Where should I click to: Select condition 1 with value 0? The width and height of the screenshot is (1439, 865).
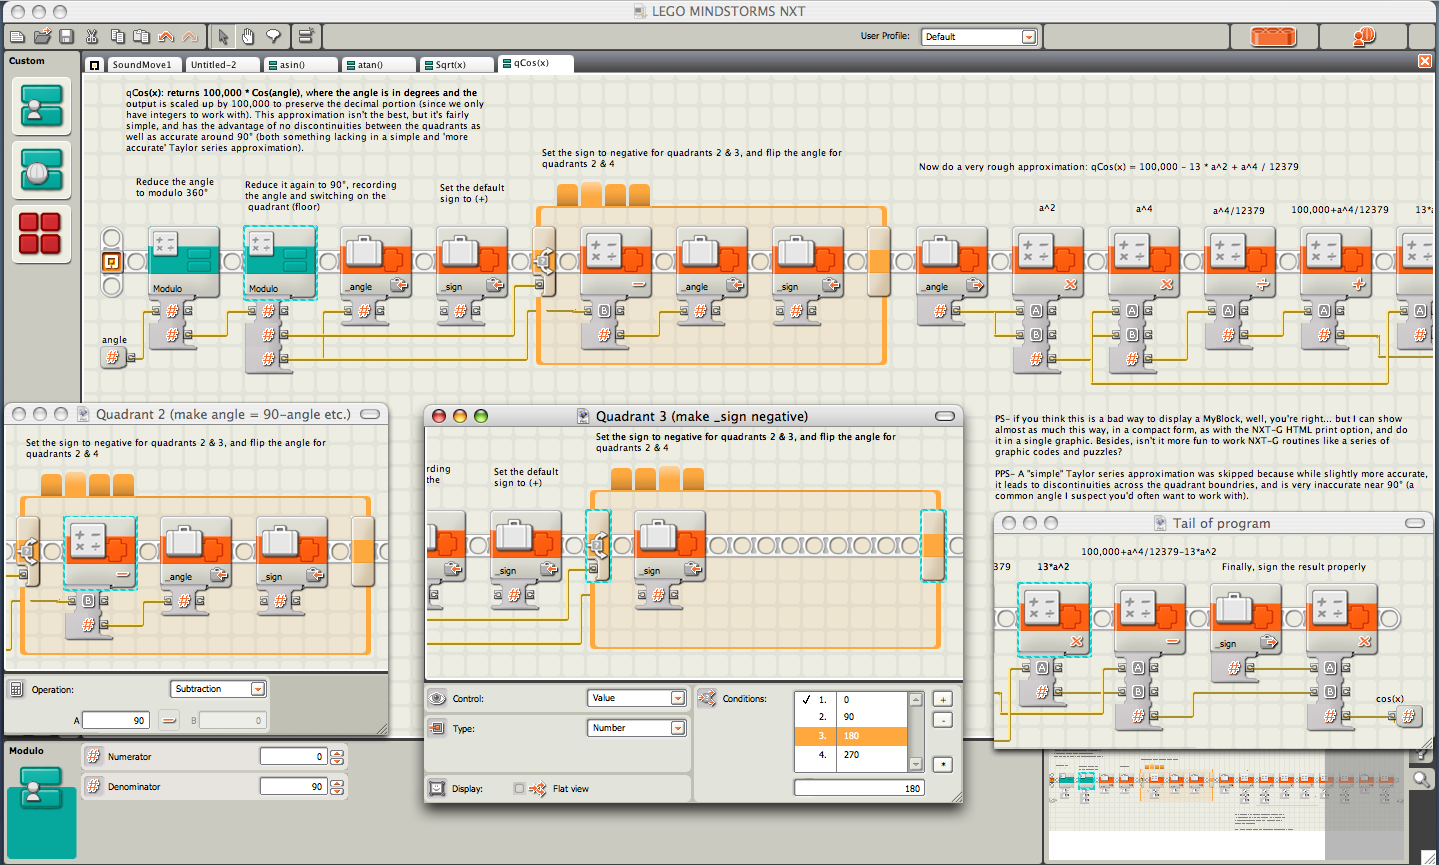(x=851, y=700)
